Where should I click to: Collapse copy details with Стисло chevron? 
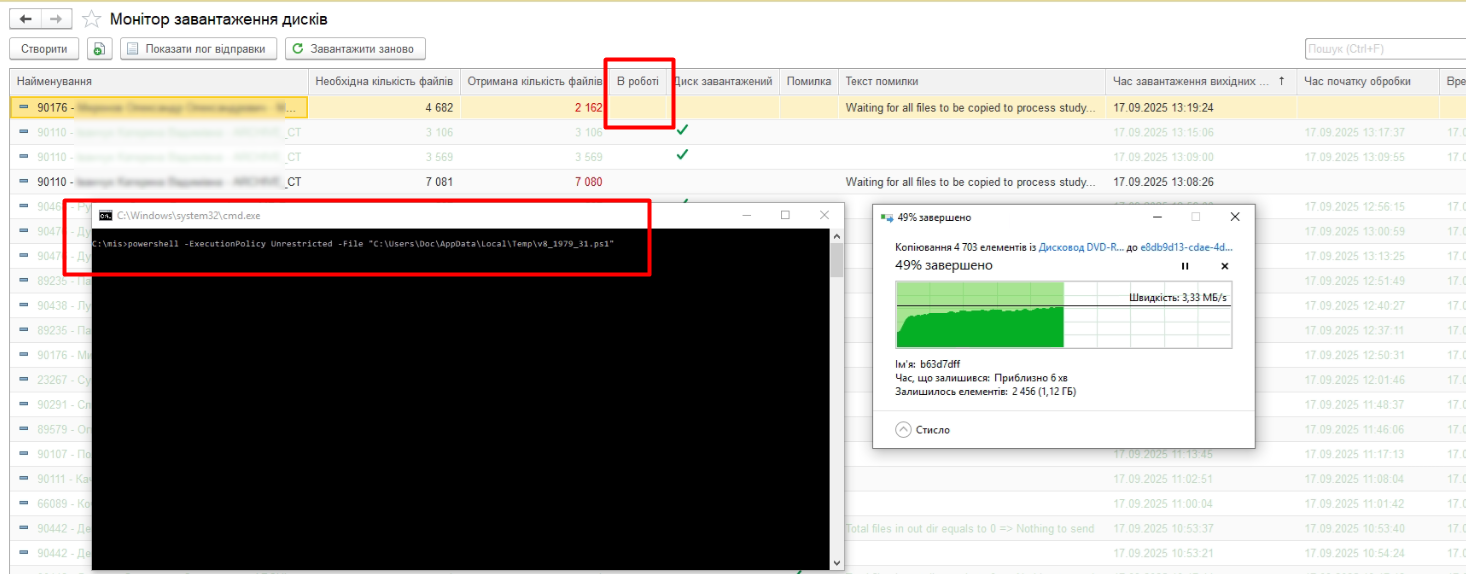903,430
